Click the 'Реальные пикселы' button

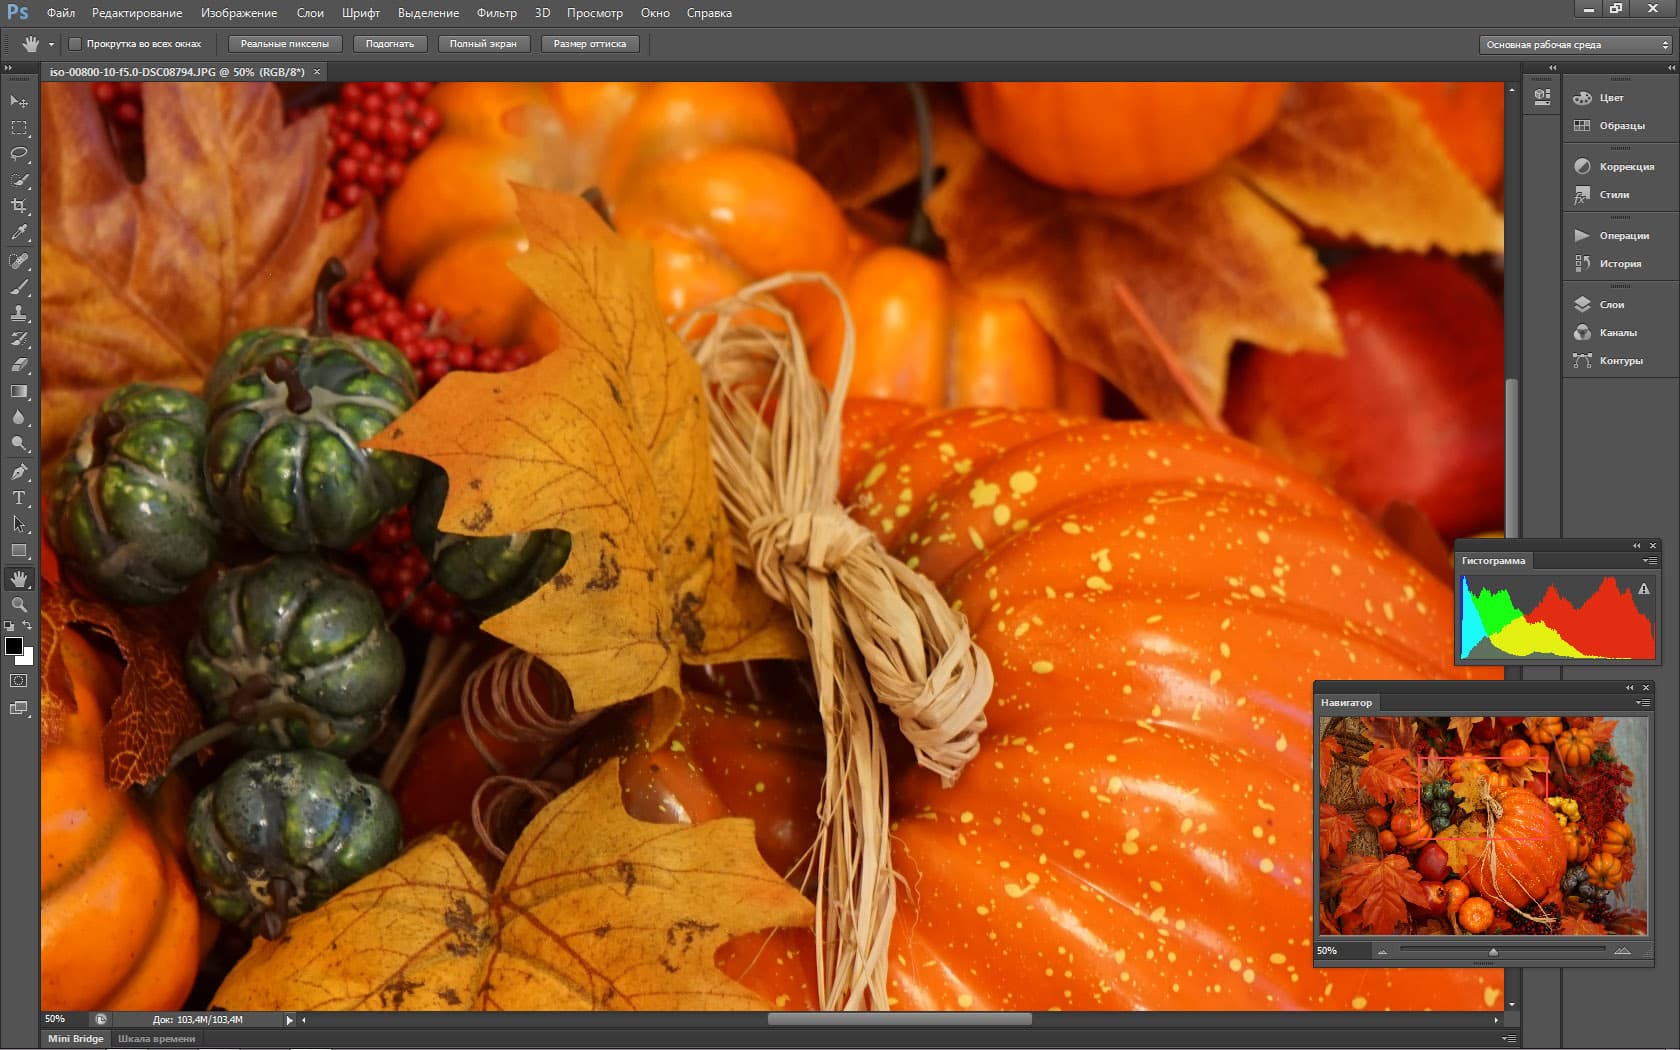(x=285, y=44)
